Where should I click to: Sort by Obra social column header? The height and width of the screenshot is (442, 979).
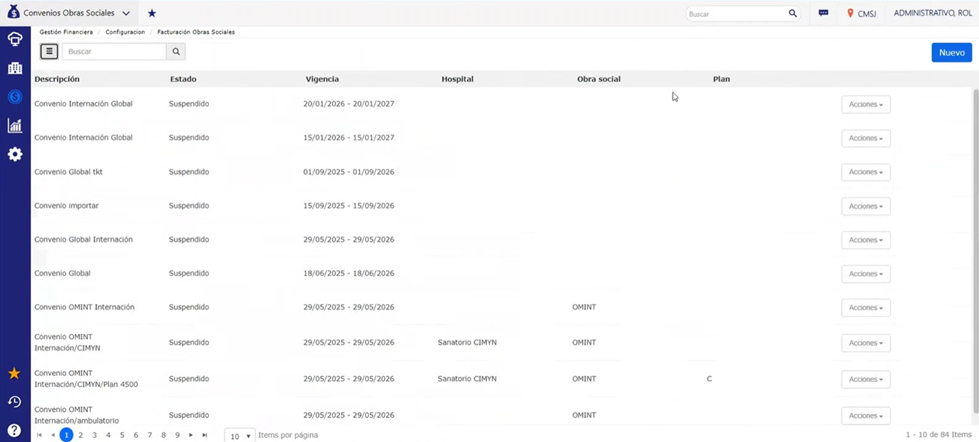pos(599,79)
